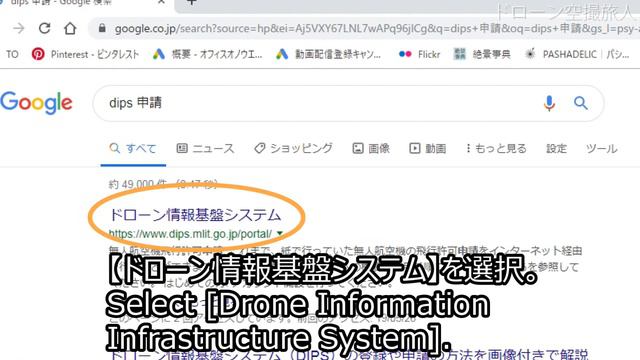Image resolution: width=640 pixels, height=360 pixels.
Task: Open the 設定 search settings
Action: [556, 148]
